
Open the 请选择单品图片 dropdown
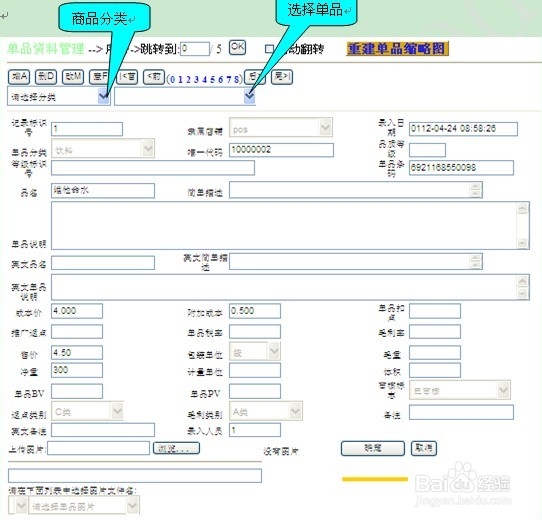click(84, 506)
